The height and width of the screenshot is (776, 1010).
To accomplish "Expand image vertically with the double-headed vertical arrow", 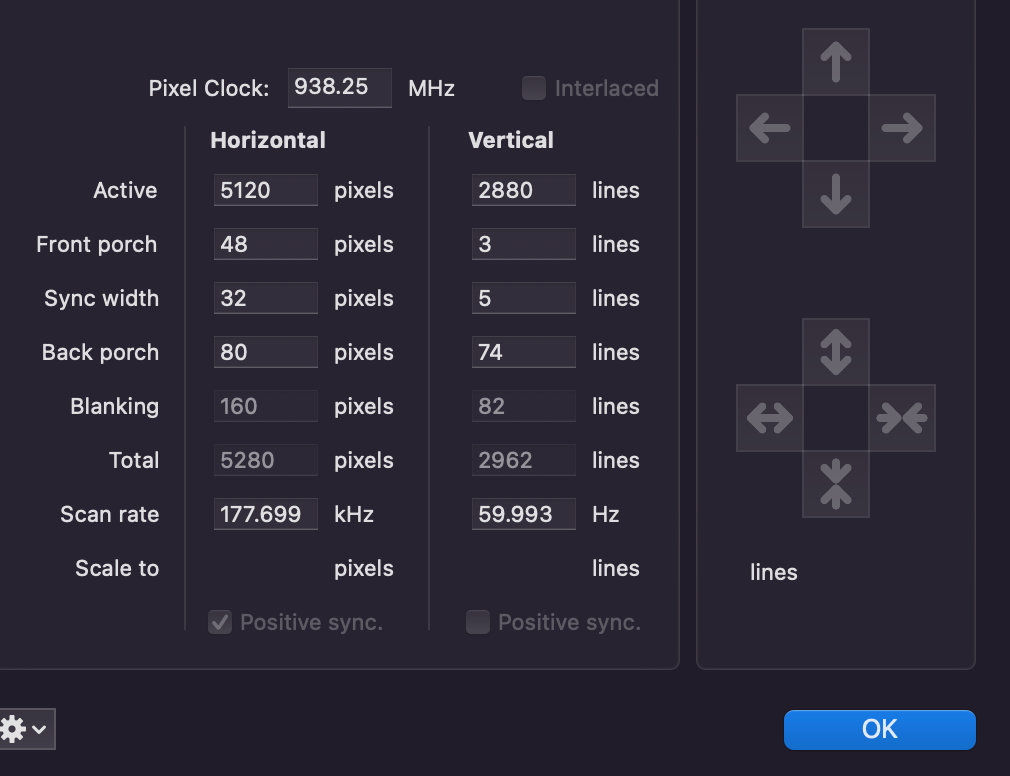I will tap(835, 352).
